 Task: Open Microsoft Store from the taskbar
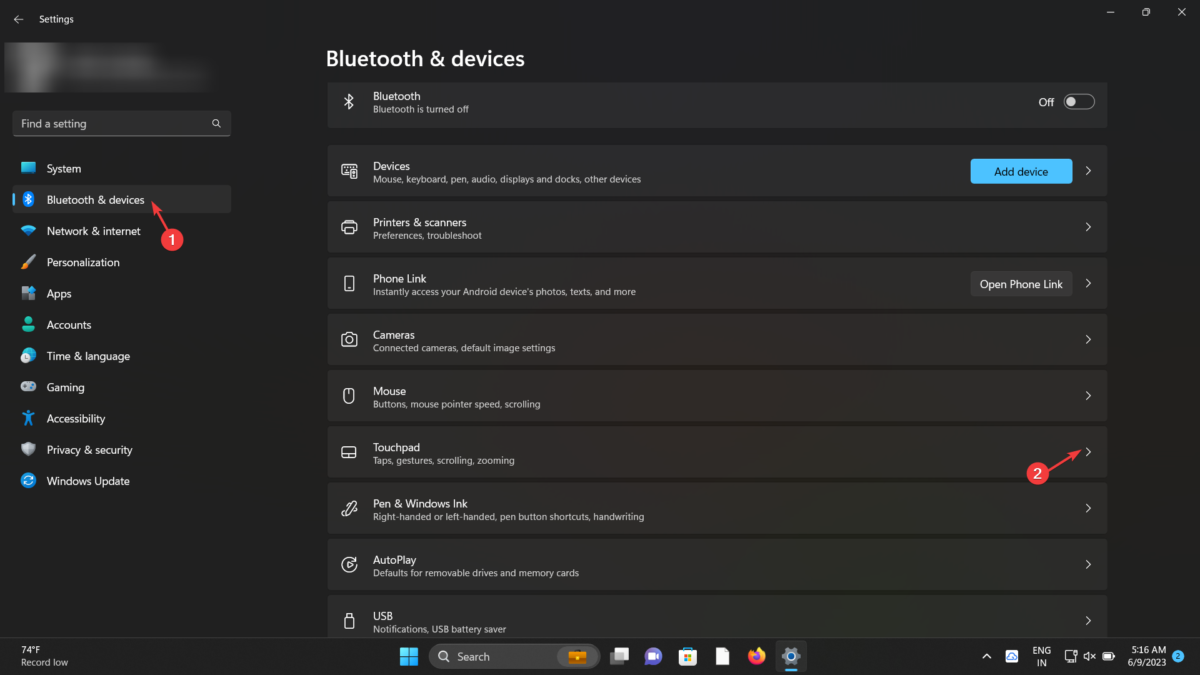[687, 656]
